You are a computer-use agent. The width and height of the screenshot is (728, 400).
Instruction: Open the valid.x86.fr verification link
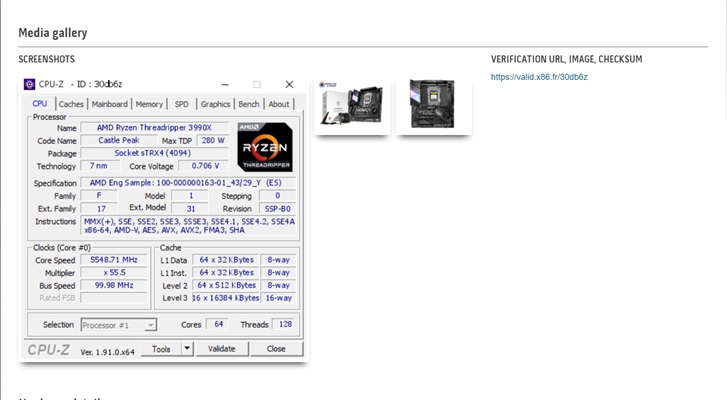[539, 77]
